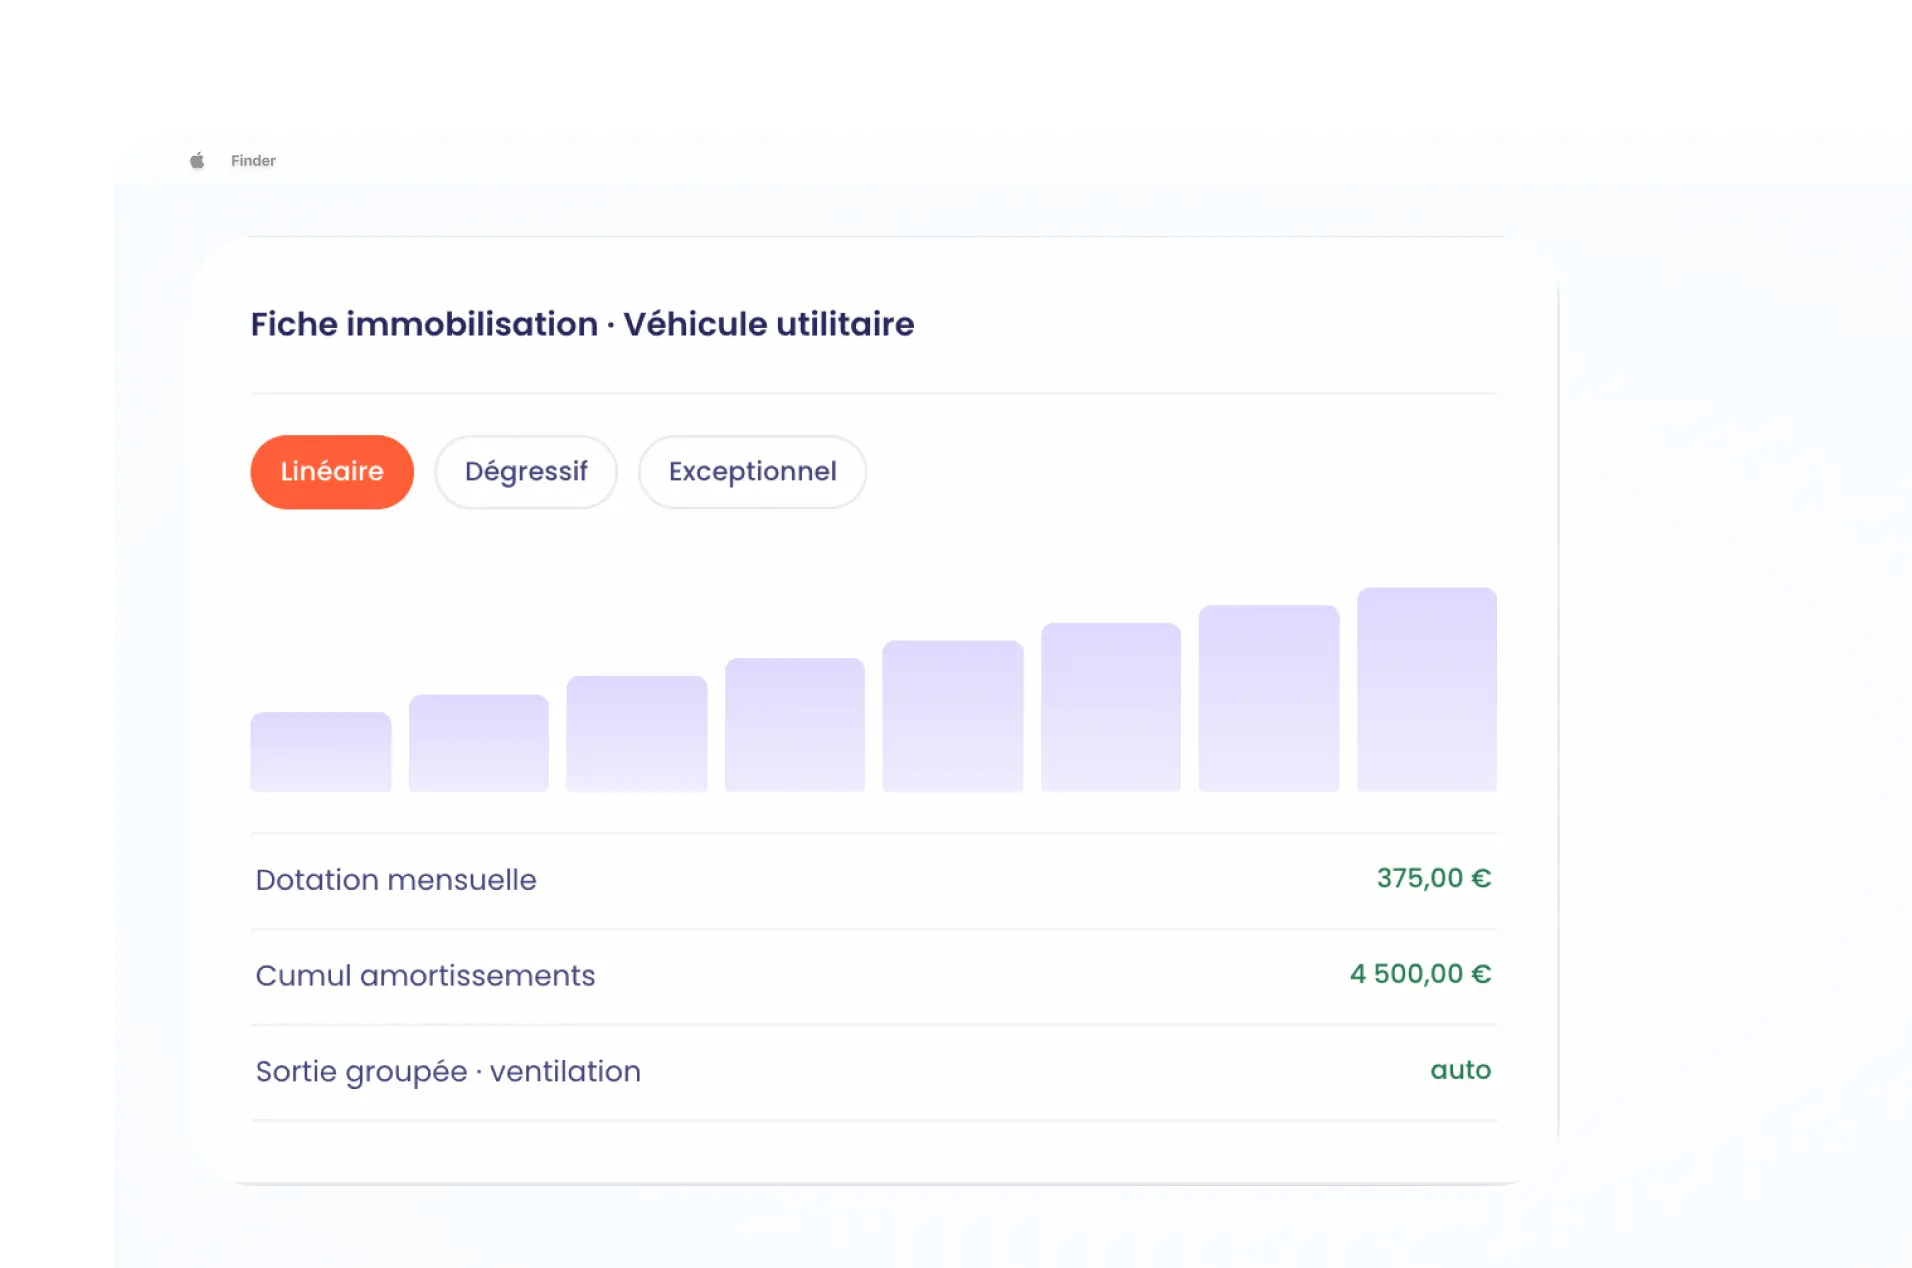Click the 375,00 € value
The image size is (1912, 1268).
click(1434, 878)
